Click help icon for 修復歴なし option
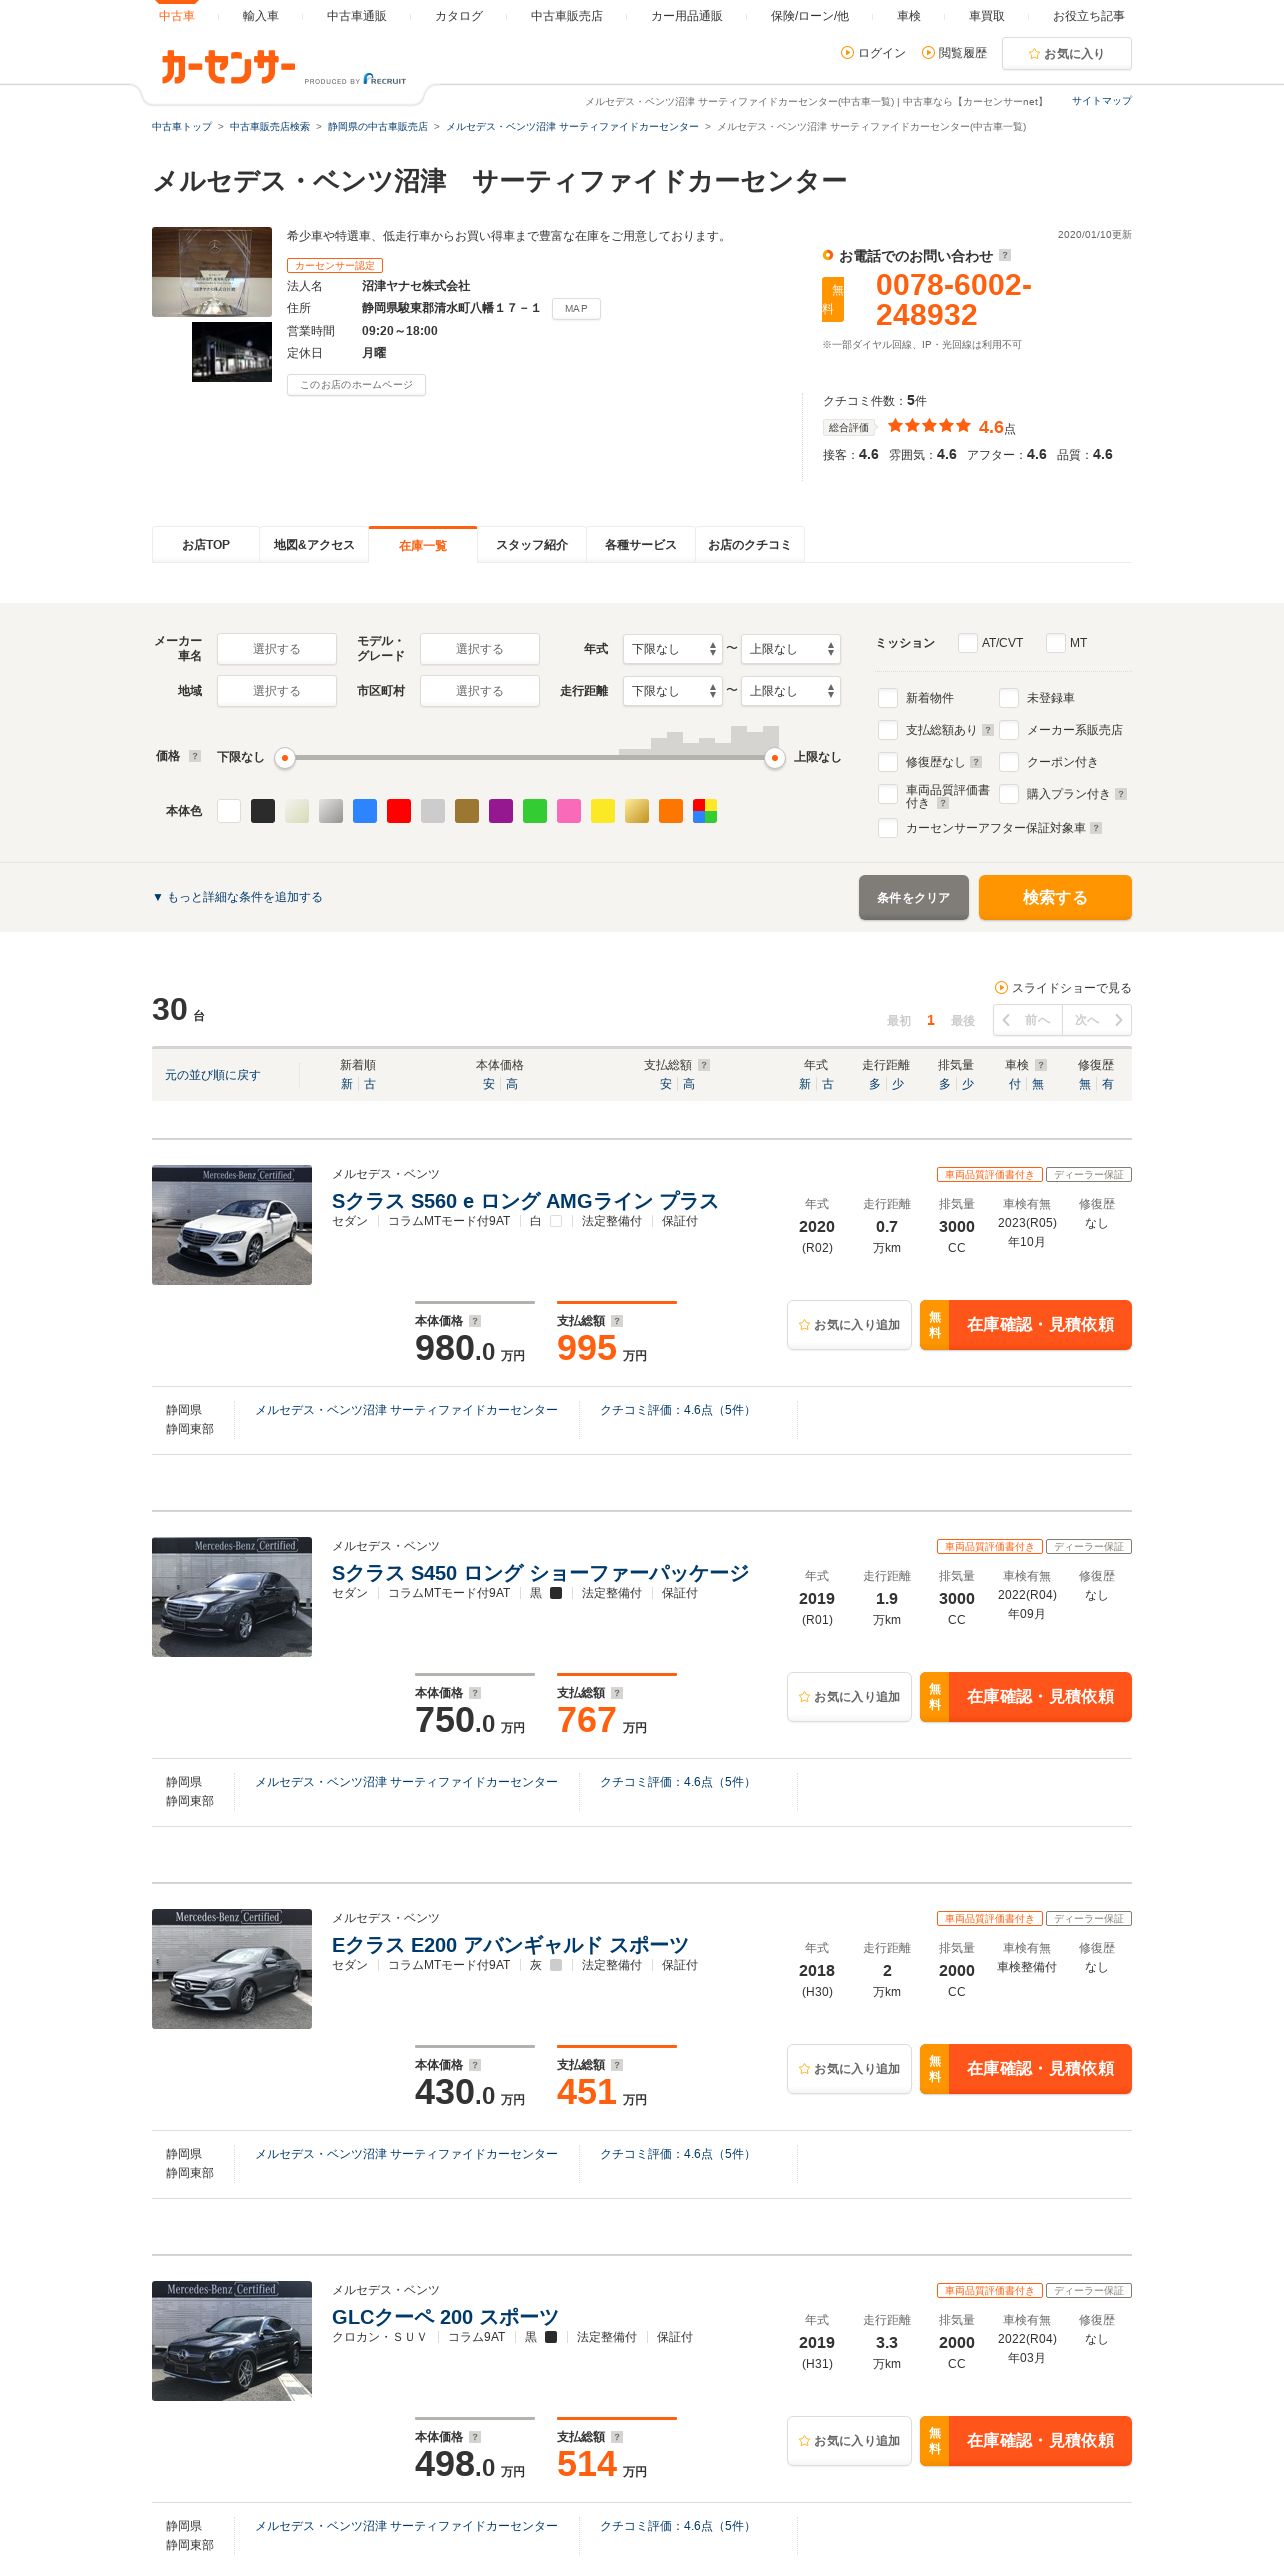1284x2568 pixels. point(976,762)
